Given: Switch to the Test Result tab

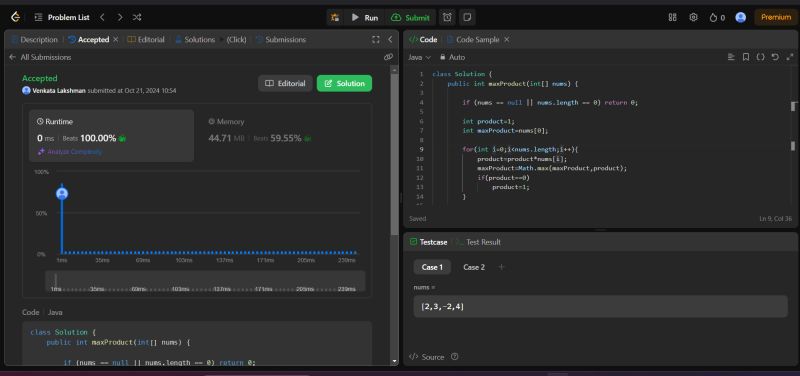Looking at the screenshot, I should point(479,242).
